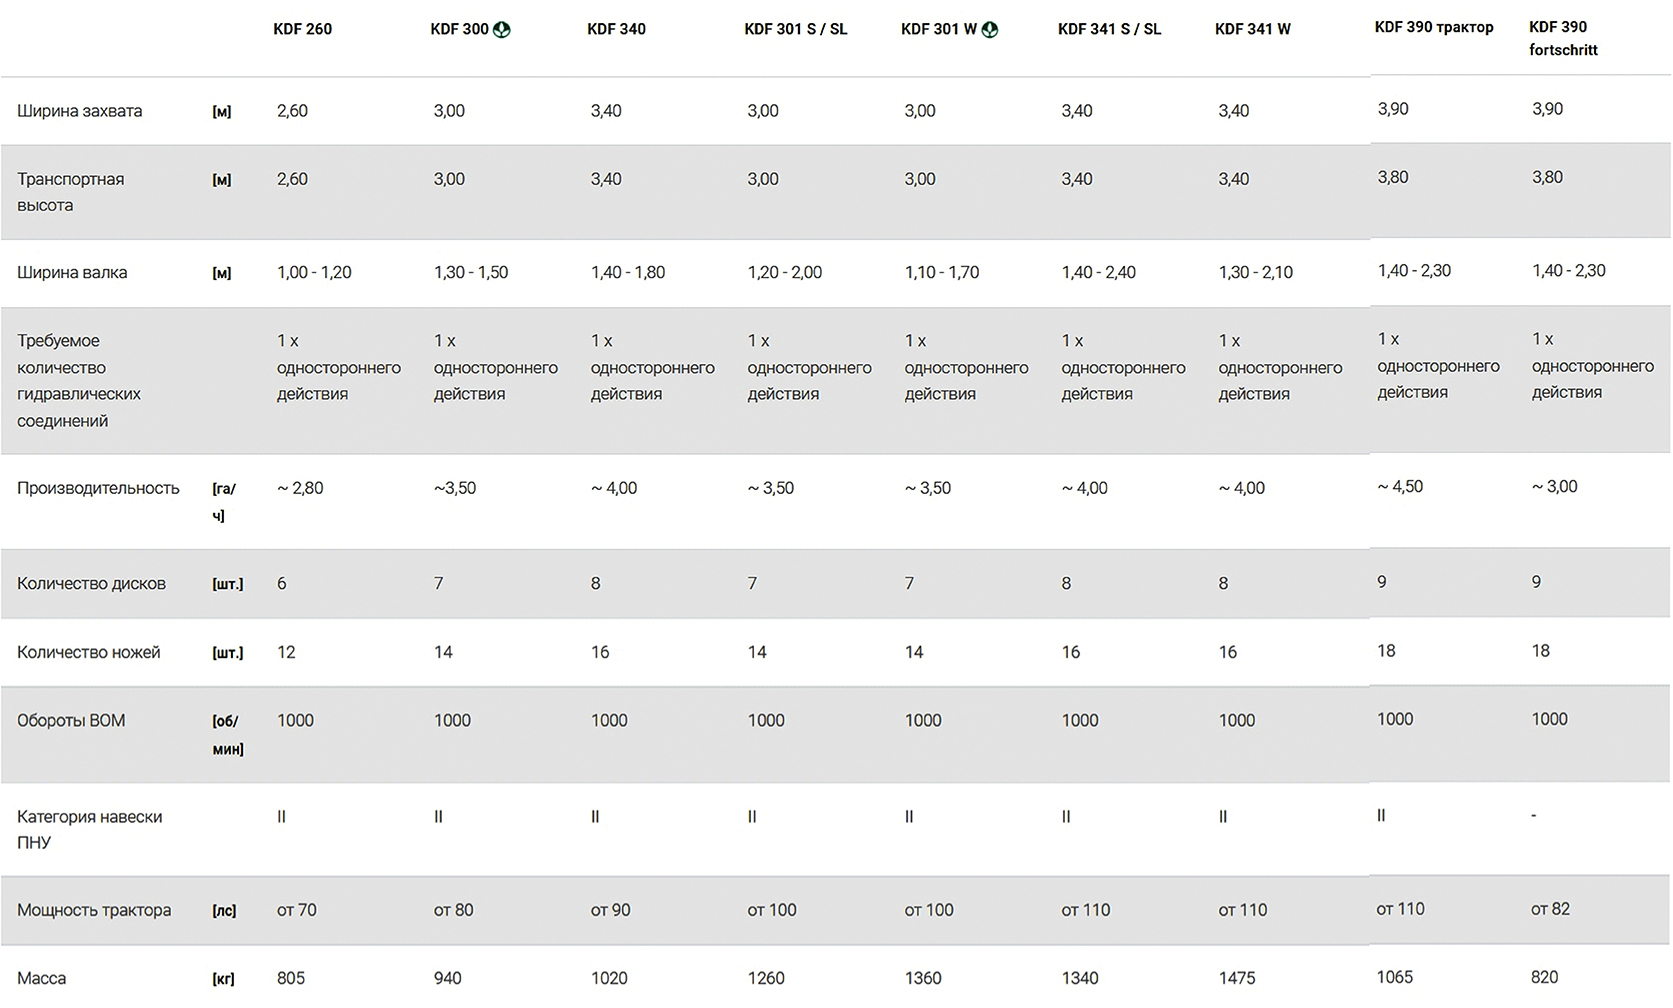Click the Мощность трактора row label
Image resolution: width=1673 pixels, height=1008 pixels.
coord(94,910)
